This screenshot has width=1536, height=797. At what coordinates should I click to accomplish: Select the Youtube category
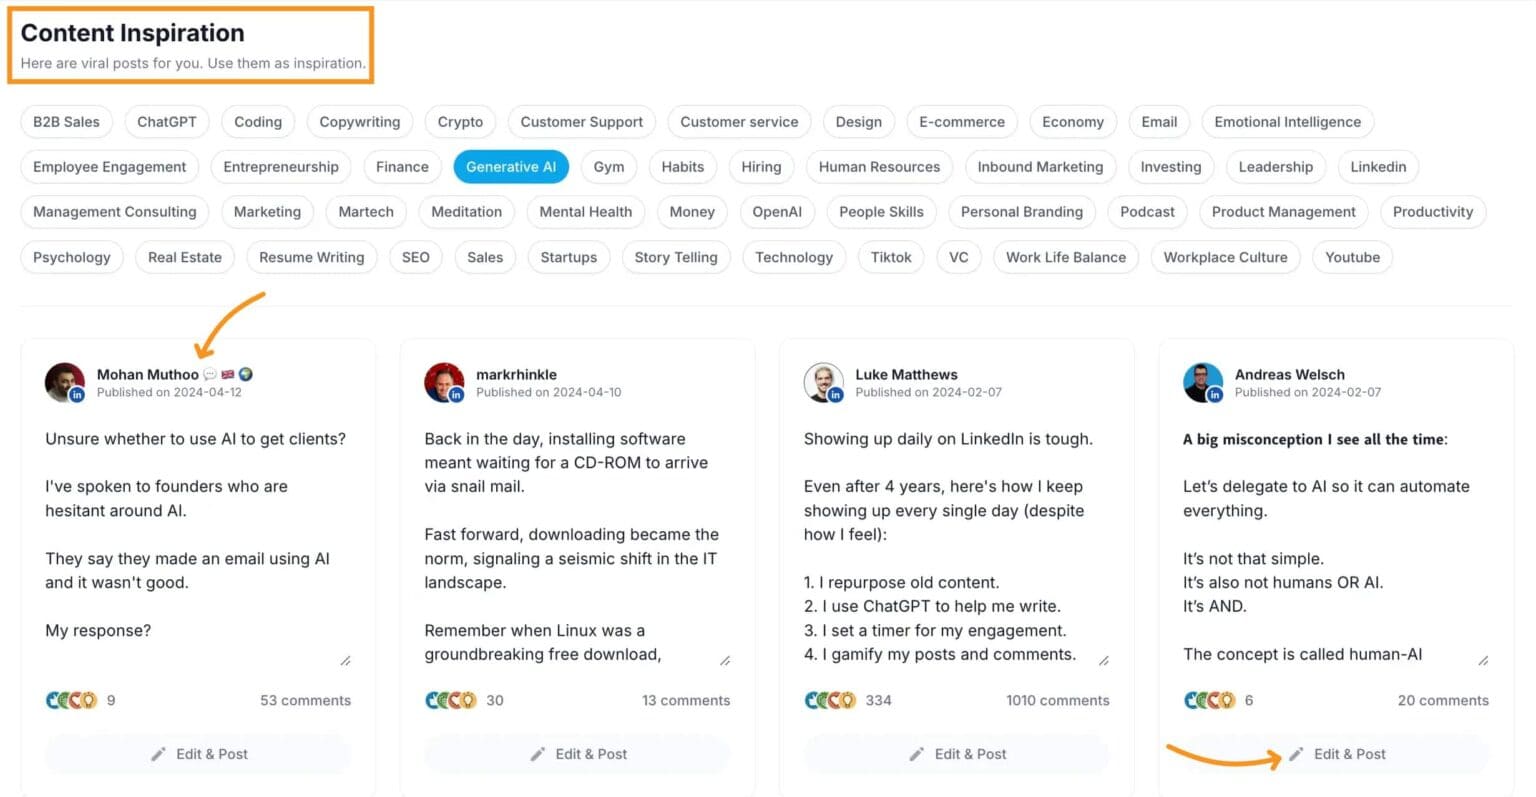click(1352, 257)
